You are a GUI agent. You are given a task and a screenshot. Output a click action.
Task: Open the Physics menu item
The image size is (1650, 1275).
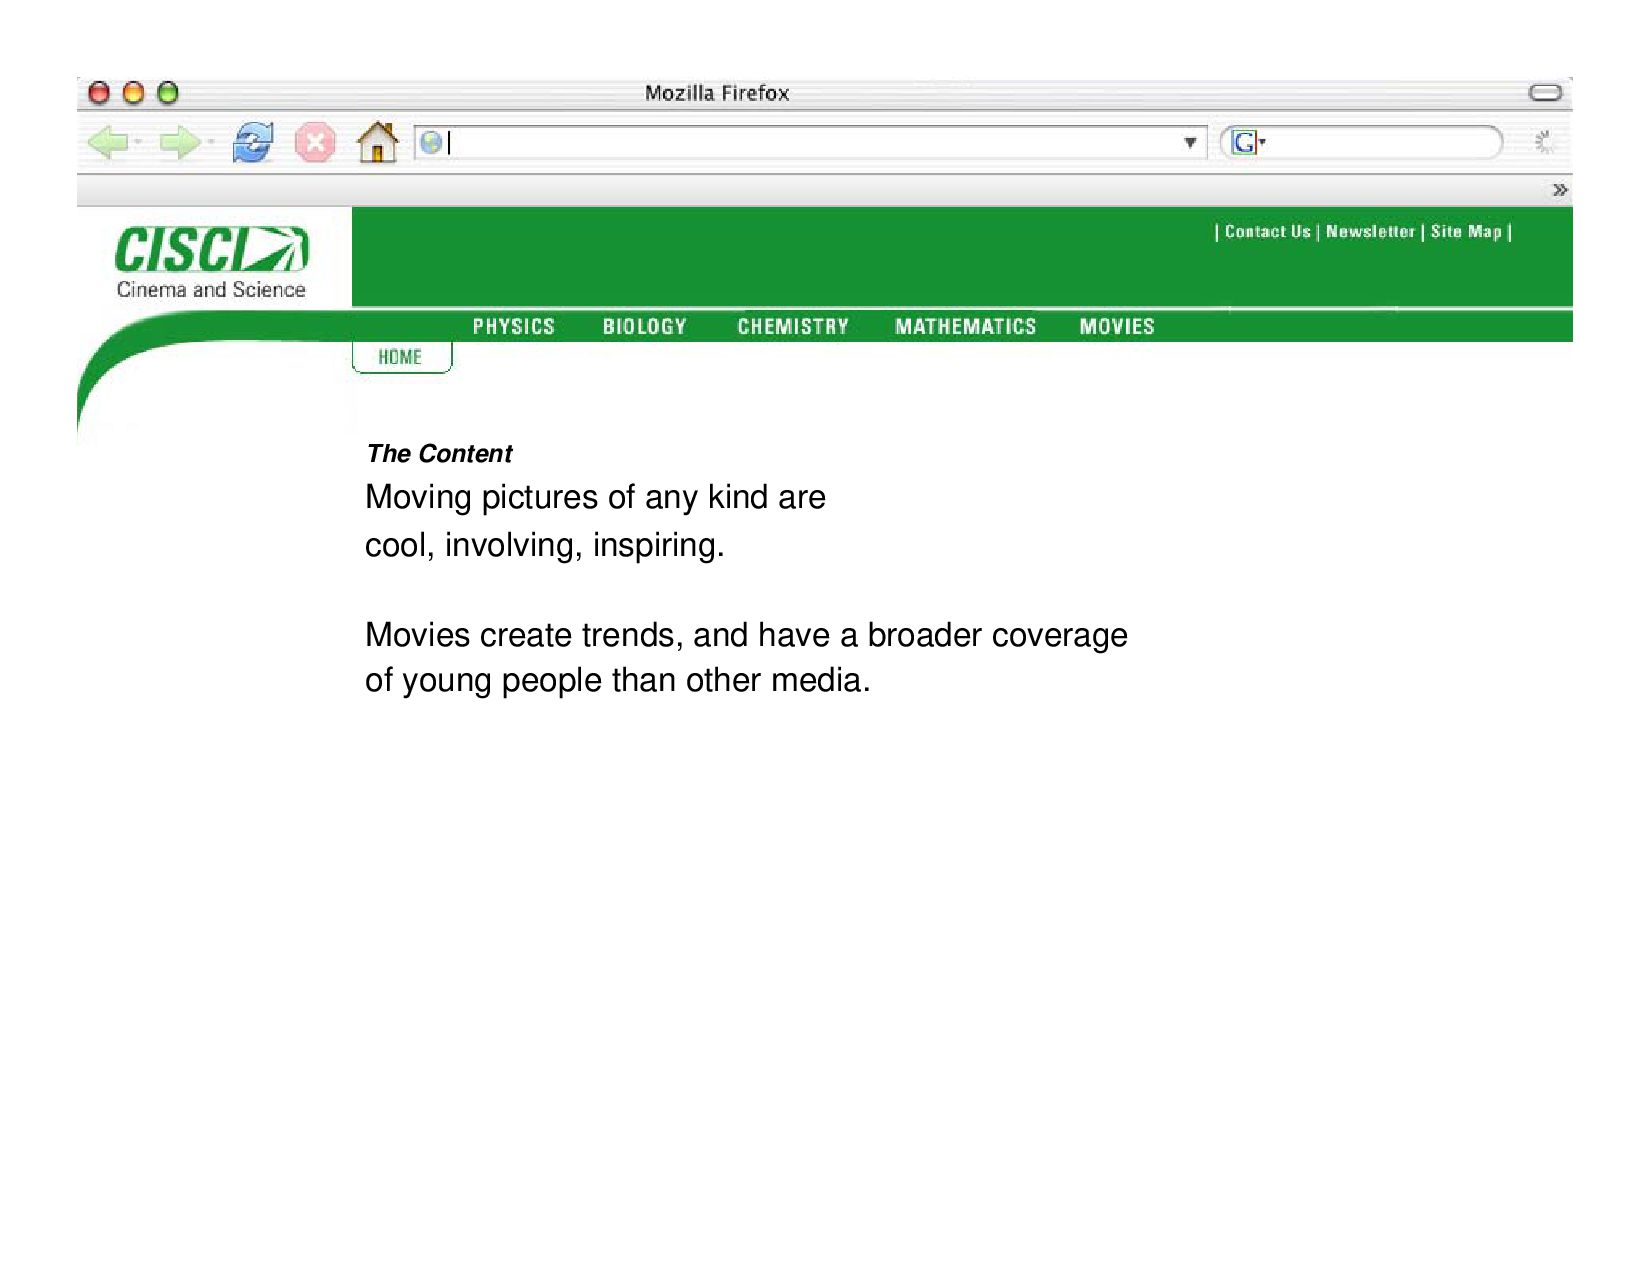click(x=514, y=327)
